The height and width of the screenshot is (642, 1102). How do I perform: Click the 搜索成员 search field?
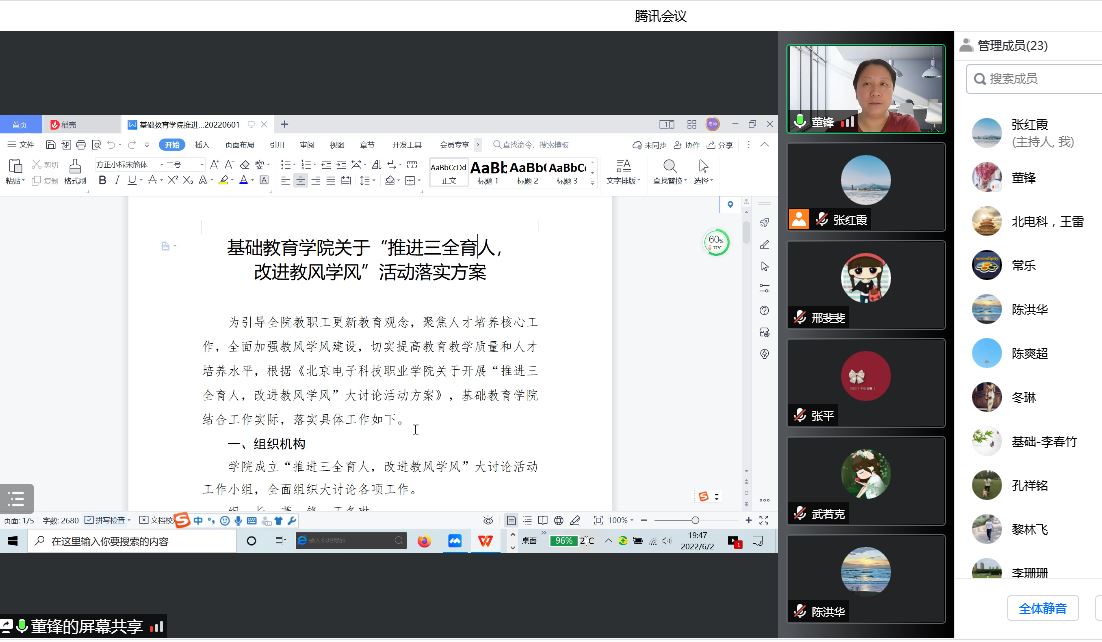pos(1037,79)
